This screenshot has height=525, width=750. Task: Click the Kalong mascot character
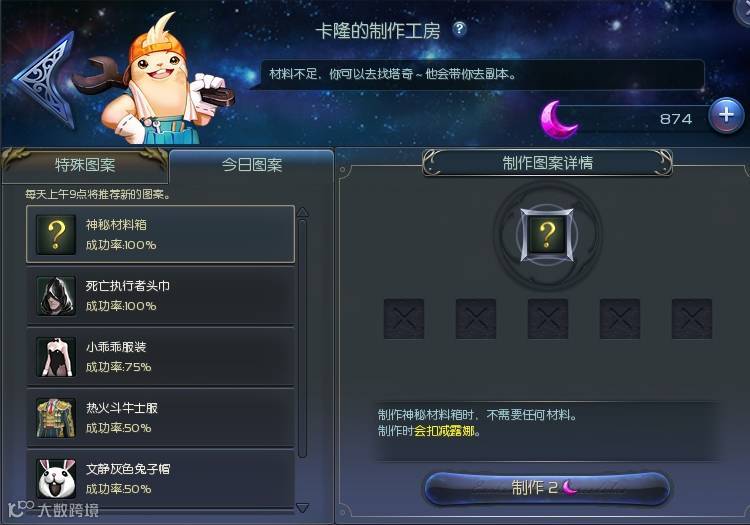(155, 81)
